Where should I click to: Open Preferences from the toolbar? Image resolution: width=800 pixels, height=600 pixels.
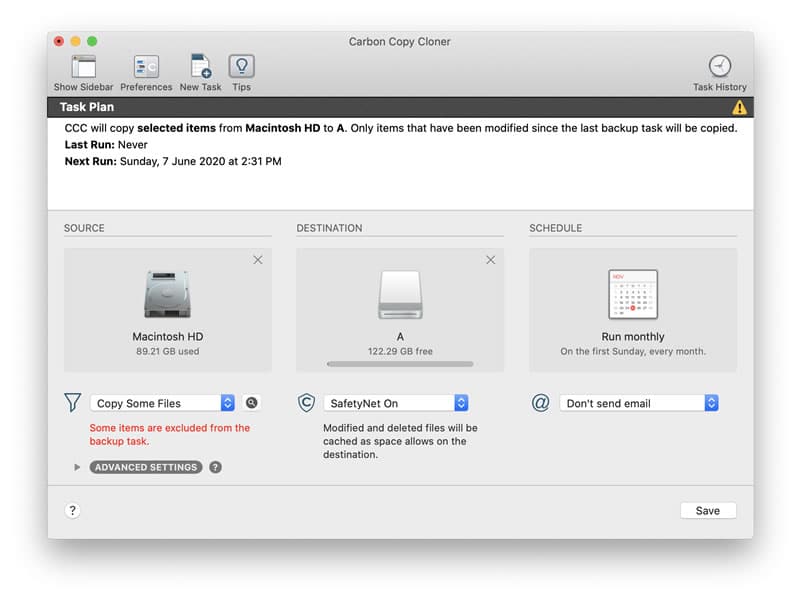pyautogui.click(x=146, y=67)
